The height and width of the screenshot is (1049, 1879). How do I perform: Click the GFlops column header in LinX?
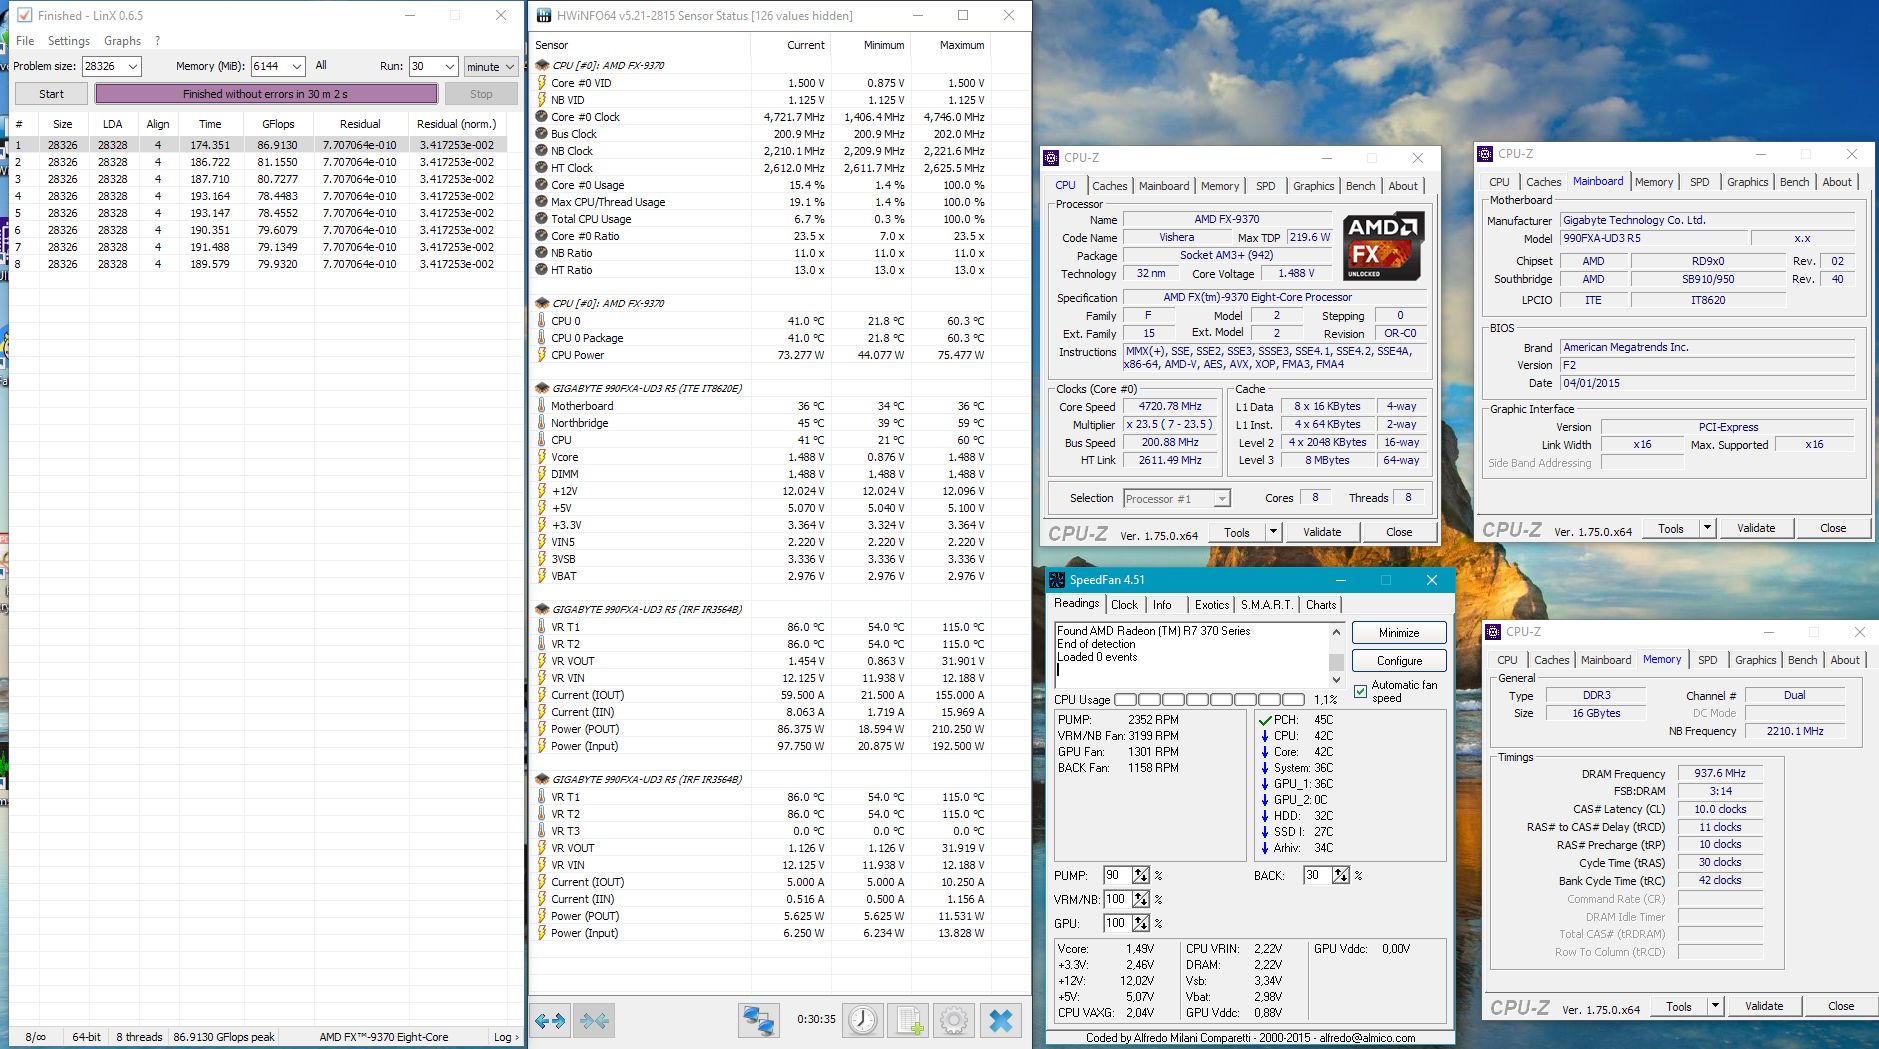pyautogui.click(x=278, y=124)
